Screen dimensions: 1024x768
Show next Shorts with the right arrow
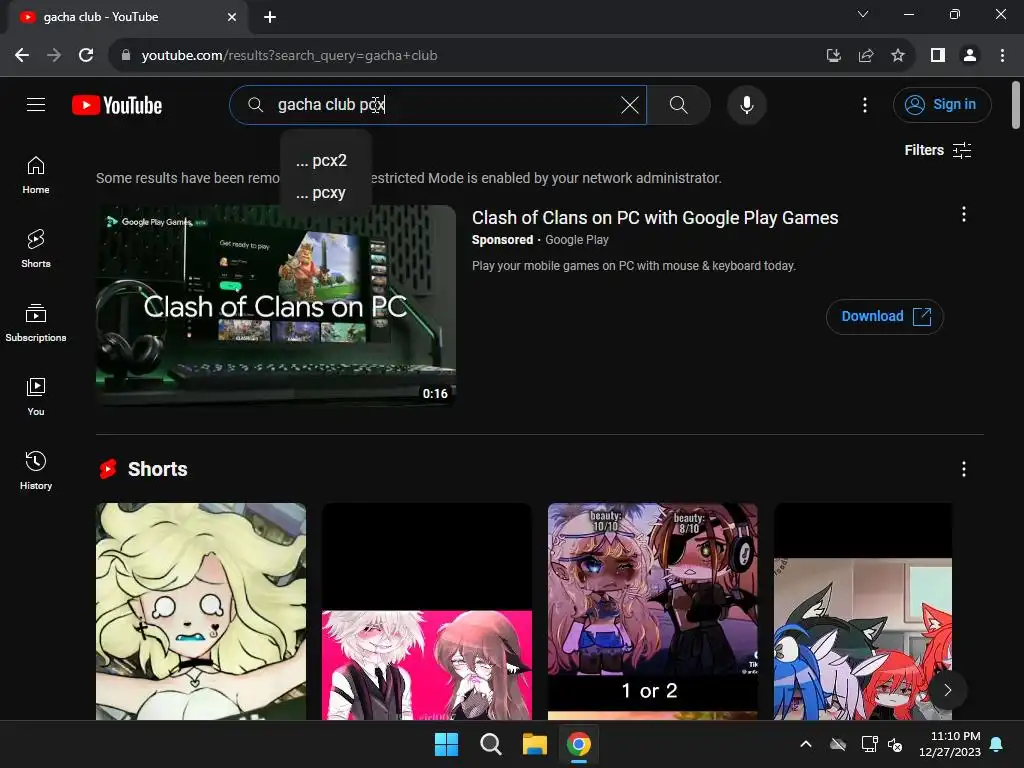947,690
